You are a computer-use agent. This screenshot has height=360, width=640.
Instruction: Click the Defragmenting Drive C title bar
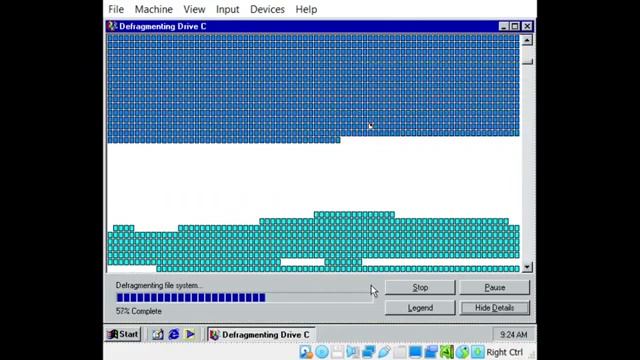tap(320, 26)
